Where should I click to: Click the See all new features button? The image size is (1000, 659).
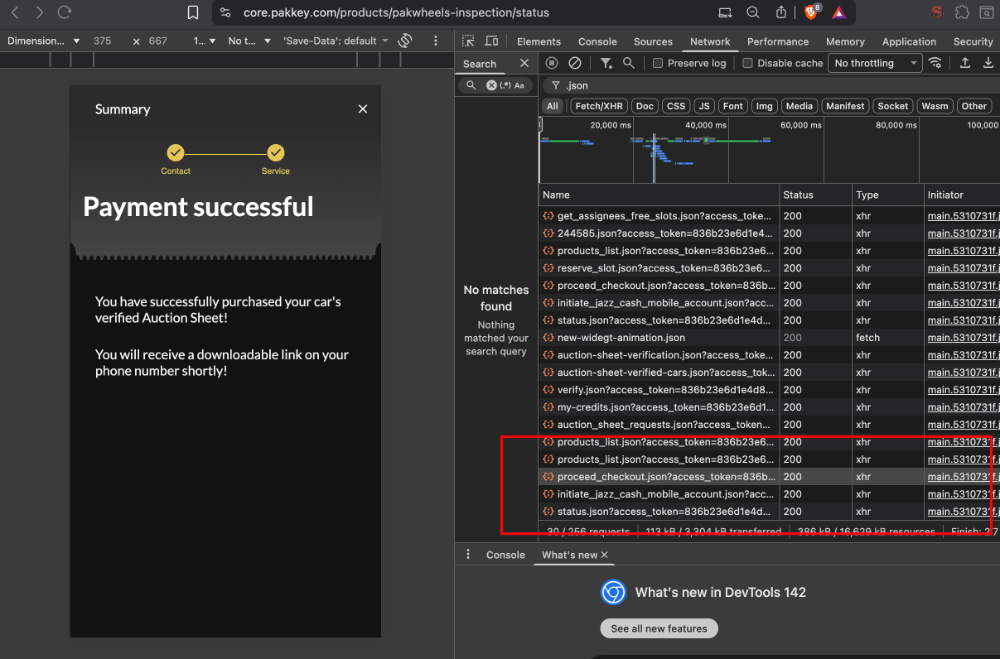(658, 629)
